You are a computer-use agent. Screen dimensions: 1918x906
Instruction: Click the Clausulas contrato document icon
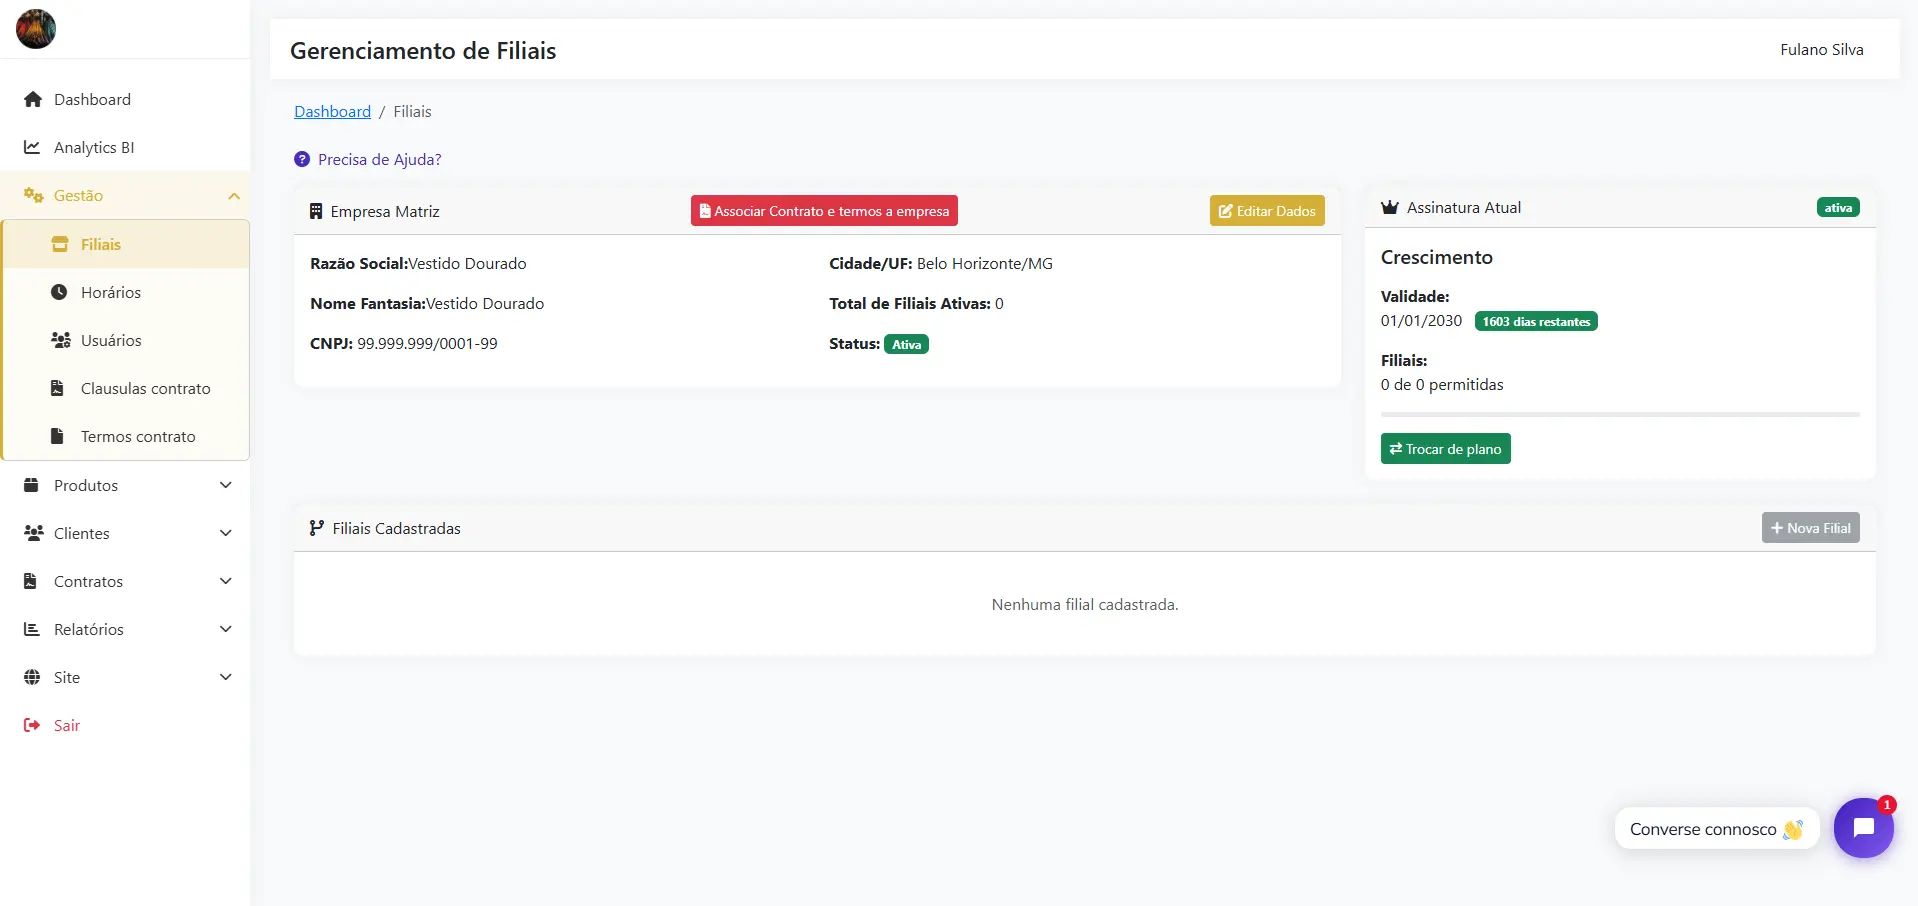click(x=57, y=388)
